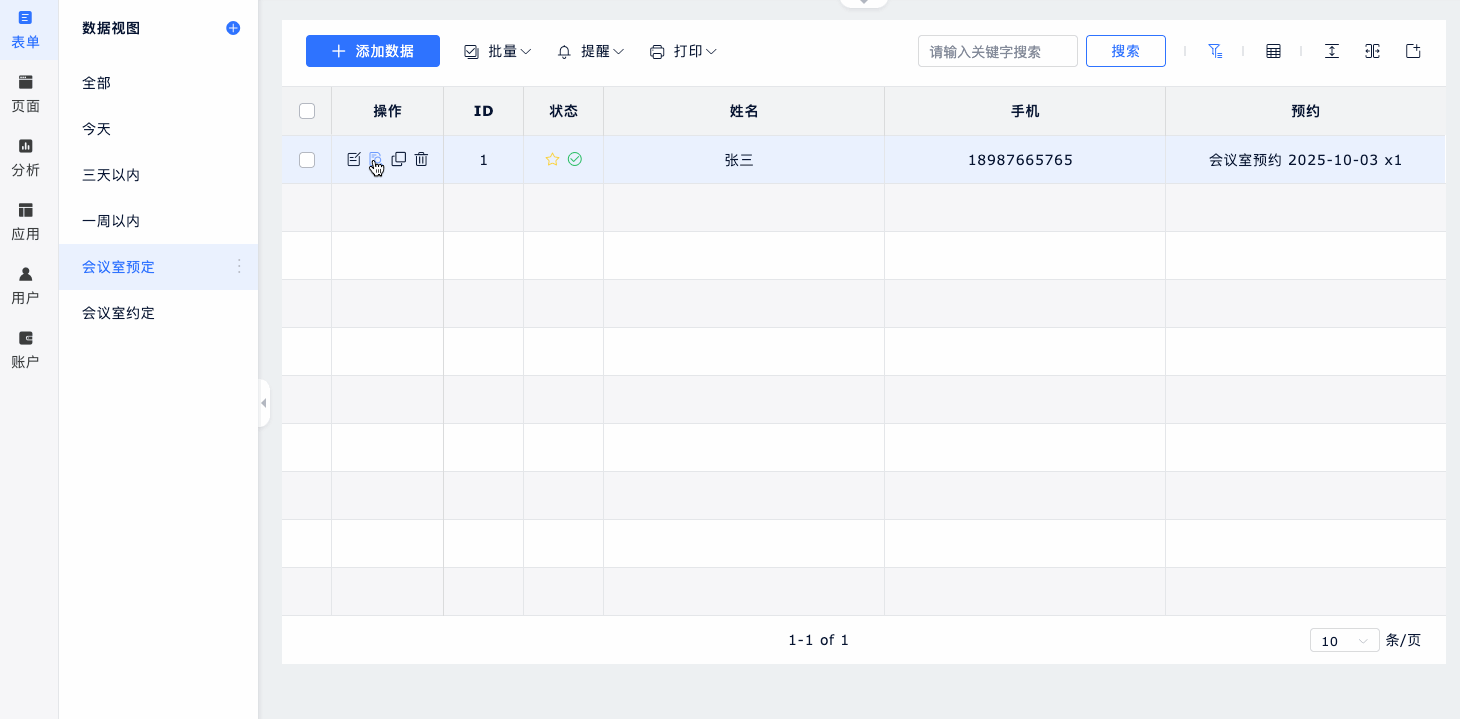Click the export icon at toolbar end

click(x=1413, y=51)
